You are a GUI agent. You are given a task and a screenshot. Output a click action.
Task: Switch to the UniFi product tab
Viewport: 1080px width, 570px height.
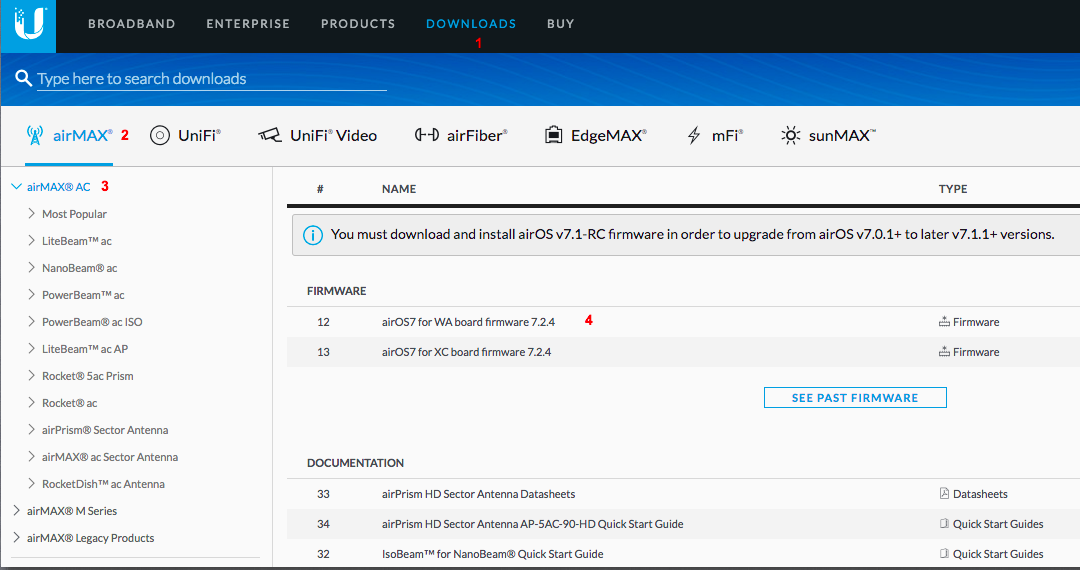point(185,136)
